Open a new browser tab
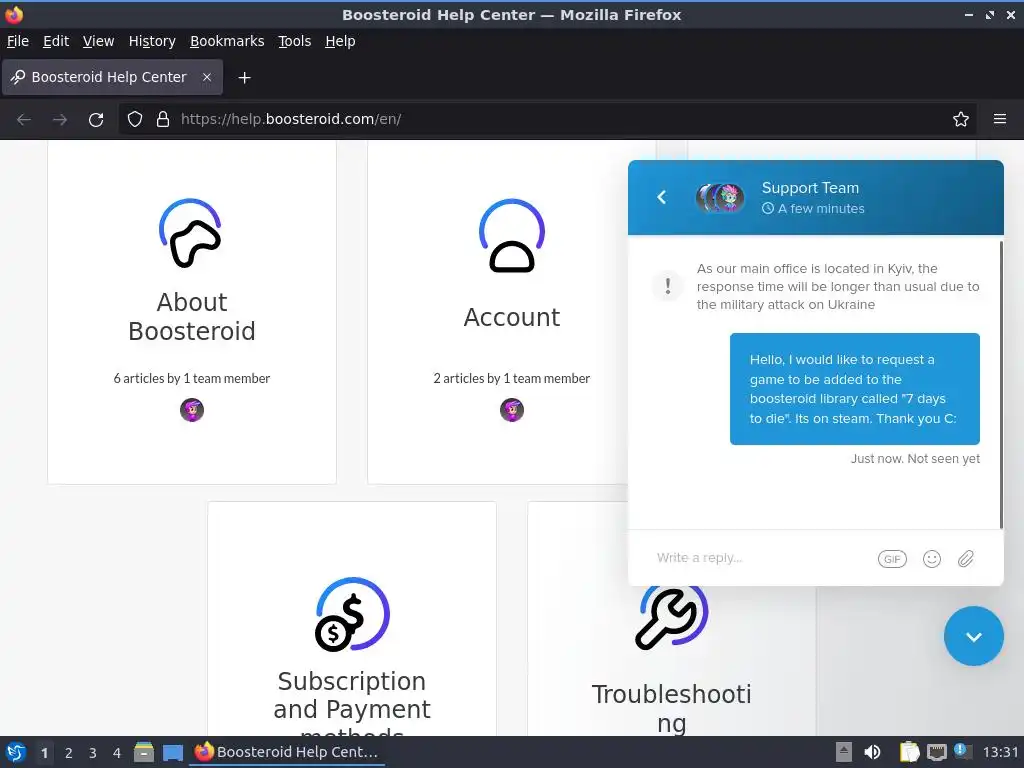This screenshot has width=1024, height=768. (244, 78)
